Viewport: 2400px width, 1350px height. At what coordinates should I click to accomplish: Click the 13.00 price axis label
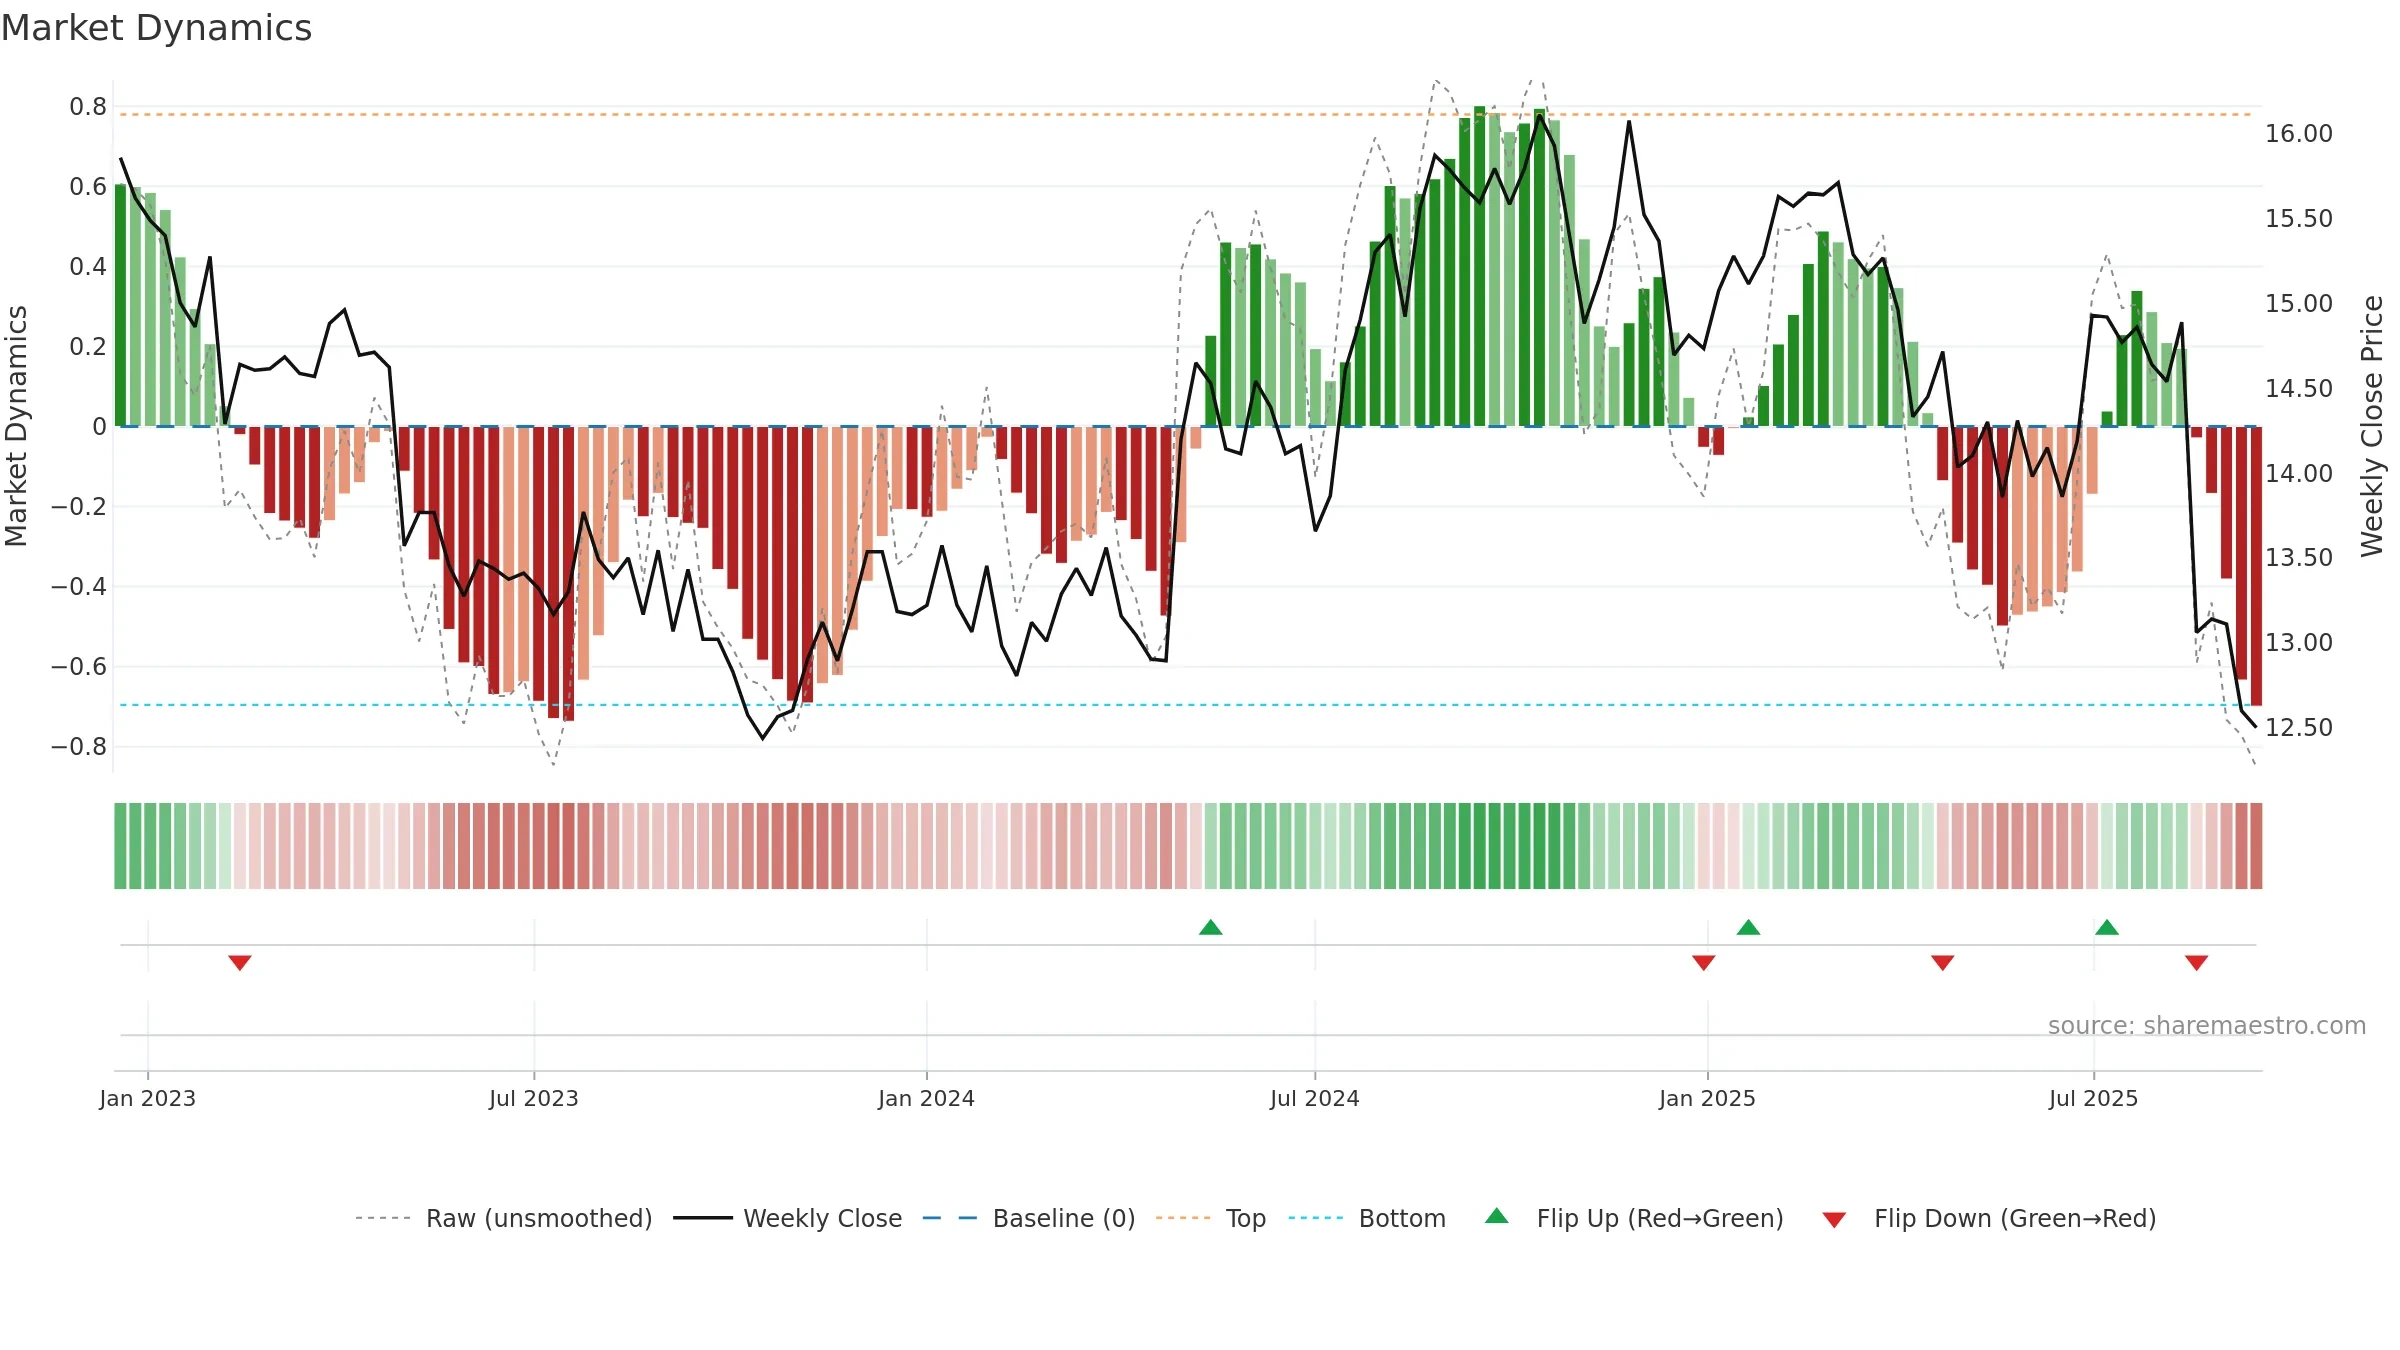click(2299, 643)
